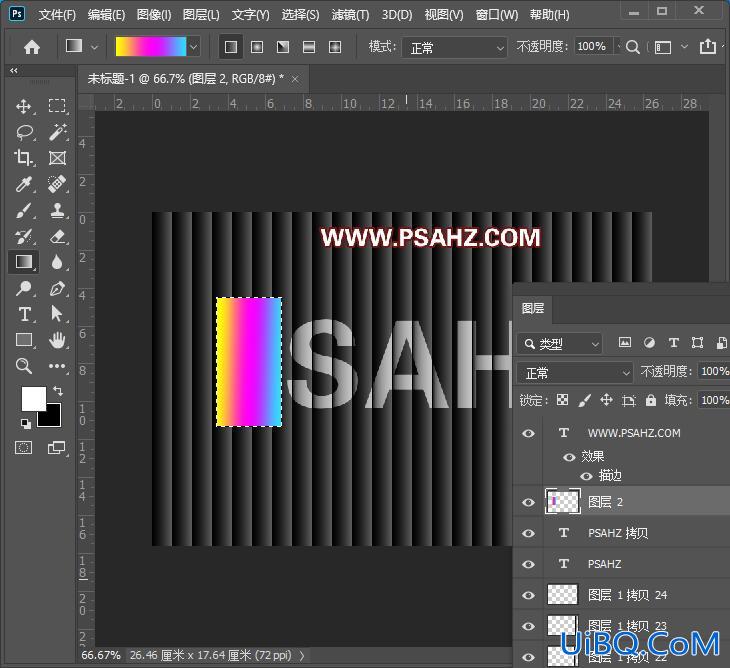730x668 pixels.
Task: Select the Gradient tool in toolbox
Action: (x=24, y=262)
